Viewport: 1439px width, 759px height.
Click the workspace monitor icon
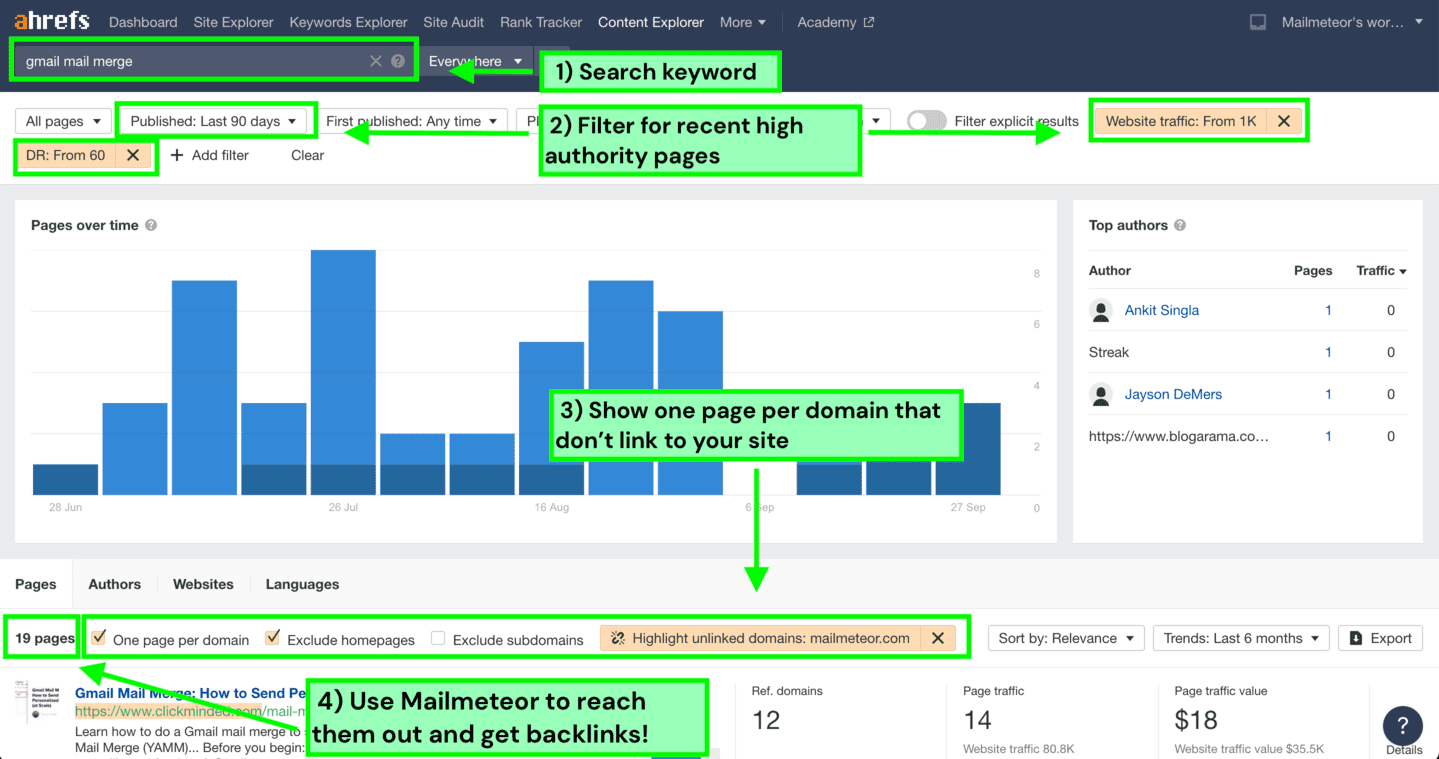pos(1258,22)
